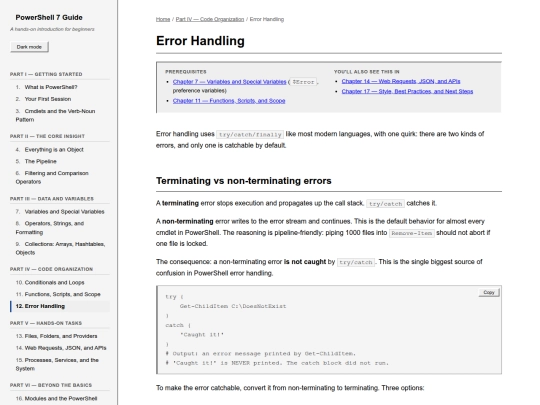Click the Error Handling page heading
Screen dimensions: 540x405
click(x=200, y=41)
